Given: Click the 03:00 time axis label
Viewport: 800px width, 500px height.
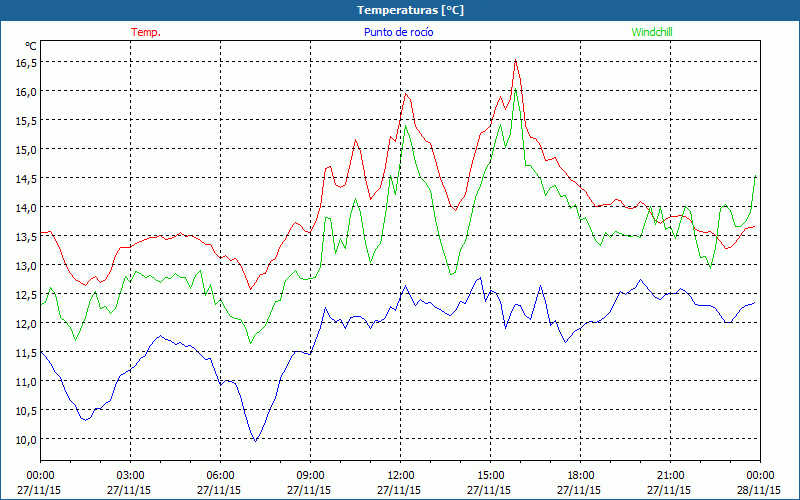Looking at the screenshot, I should 131,476.
